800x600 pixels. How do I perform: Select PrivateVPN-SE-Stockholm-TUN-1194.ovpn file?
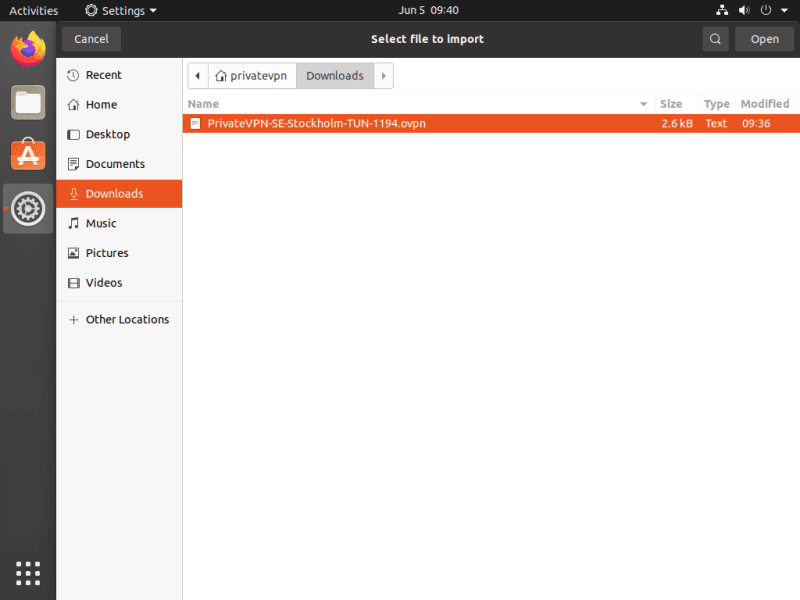point(316,123)
